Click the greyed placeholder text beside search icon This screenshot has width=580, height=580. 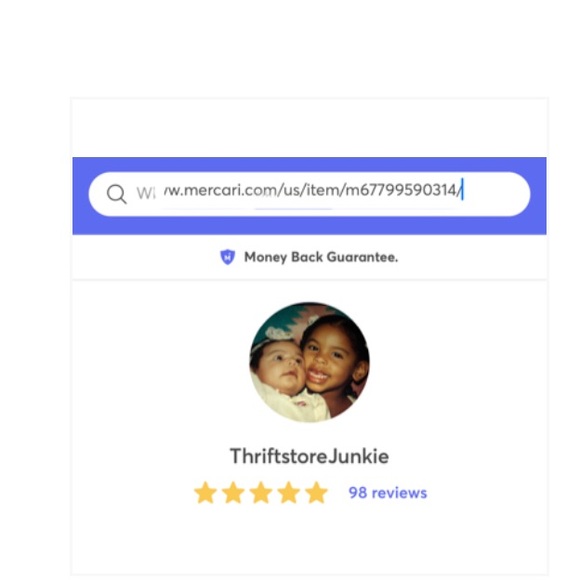click(x=146, y=193)
